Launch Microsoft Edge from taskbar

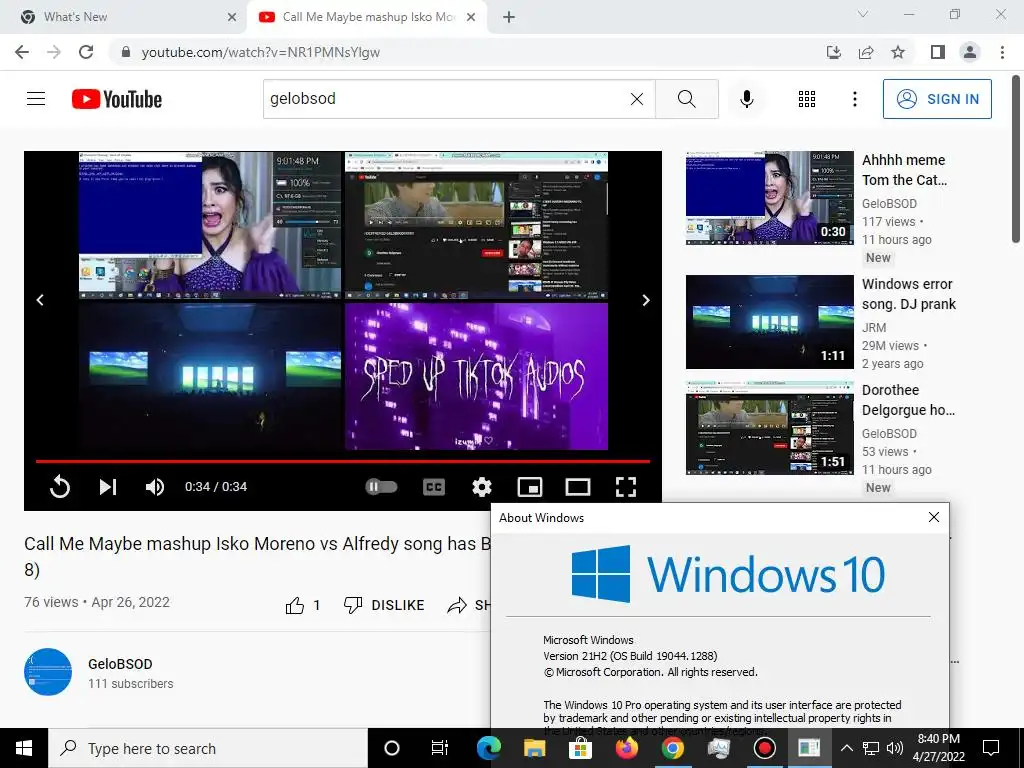tap(488, 748)
